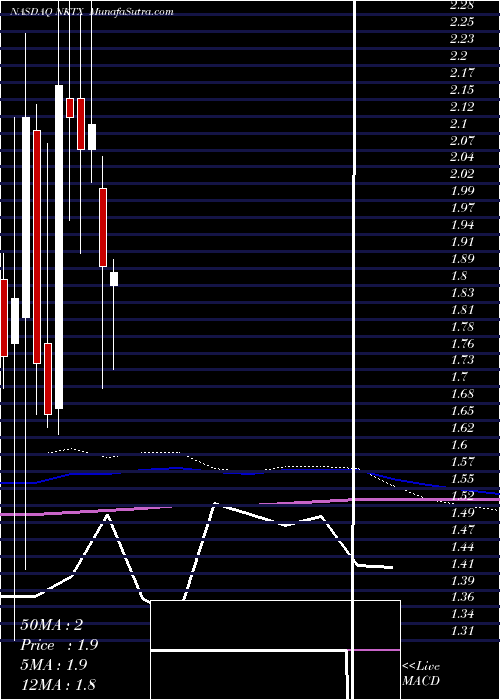Click the 1.7 price axis label
Screen dimensions: 500x700
(x=459, y=377)
